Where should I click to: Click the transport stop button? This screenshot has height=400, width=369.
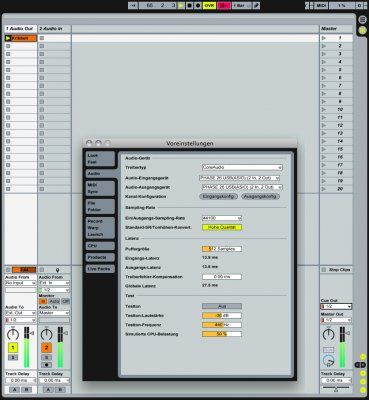point(189,6)
